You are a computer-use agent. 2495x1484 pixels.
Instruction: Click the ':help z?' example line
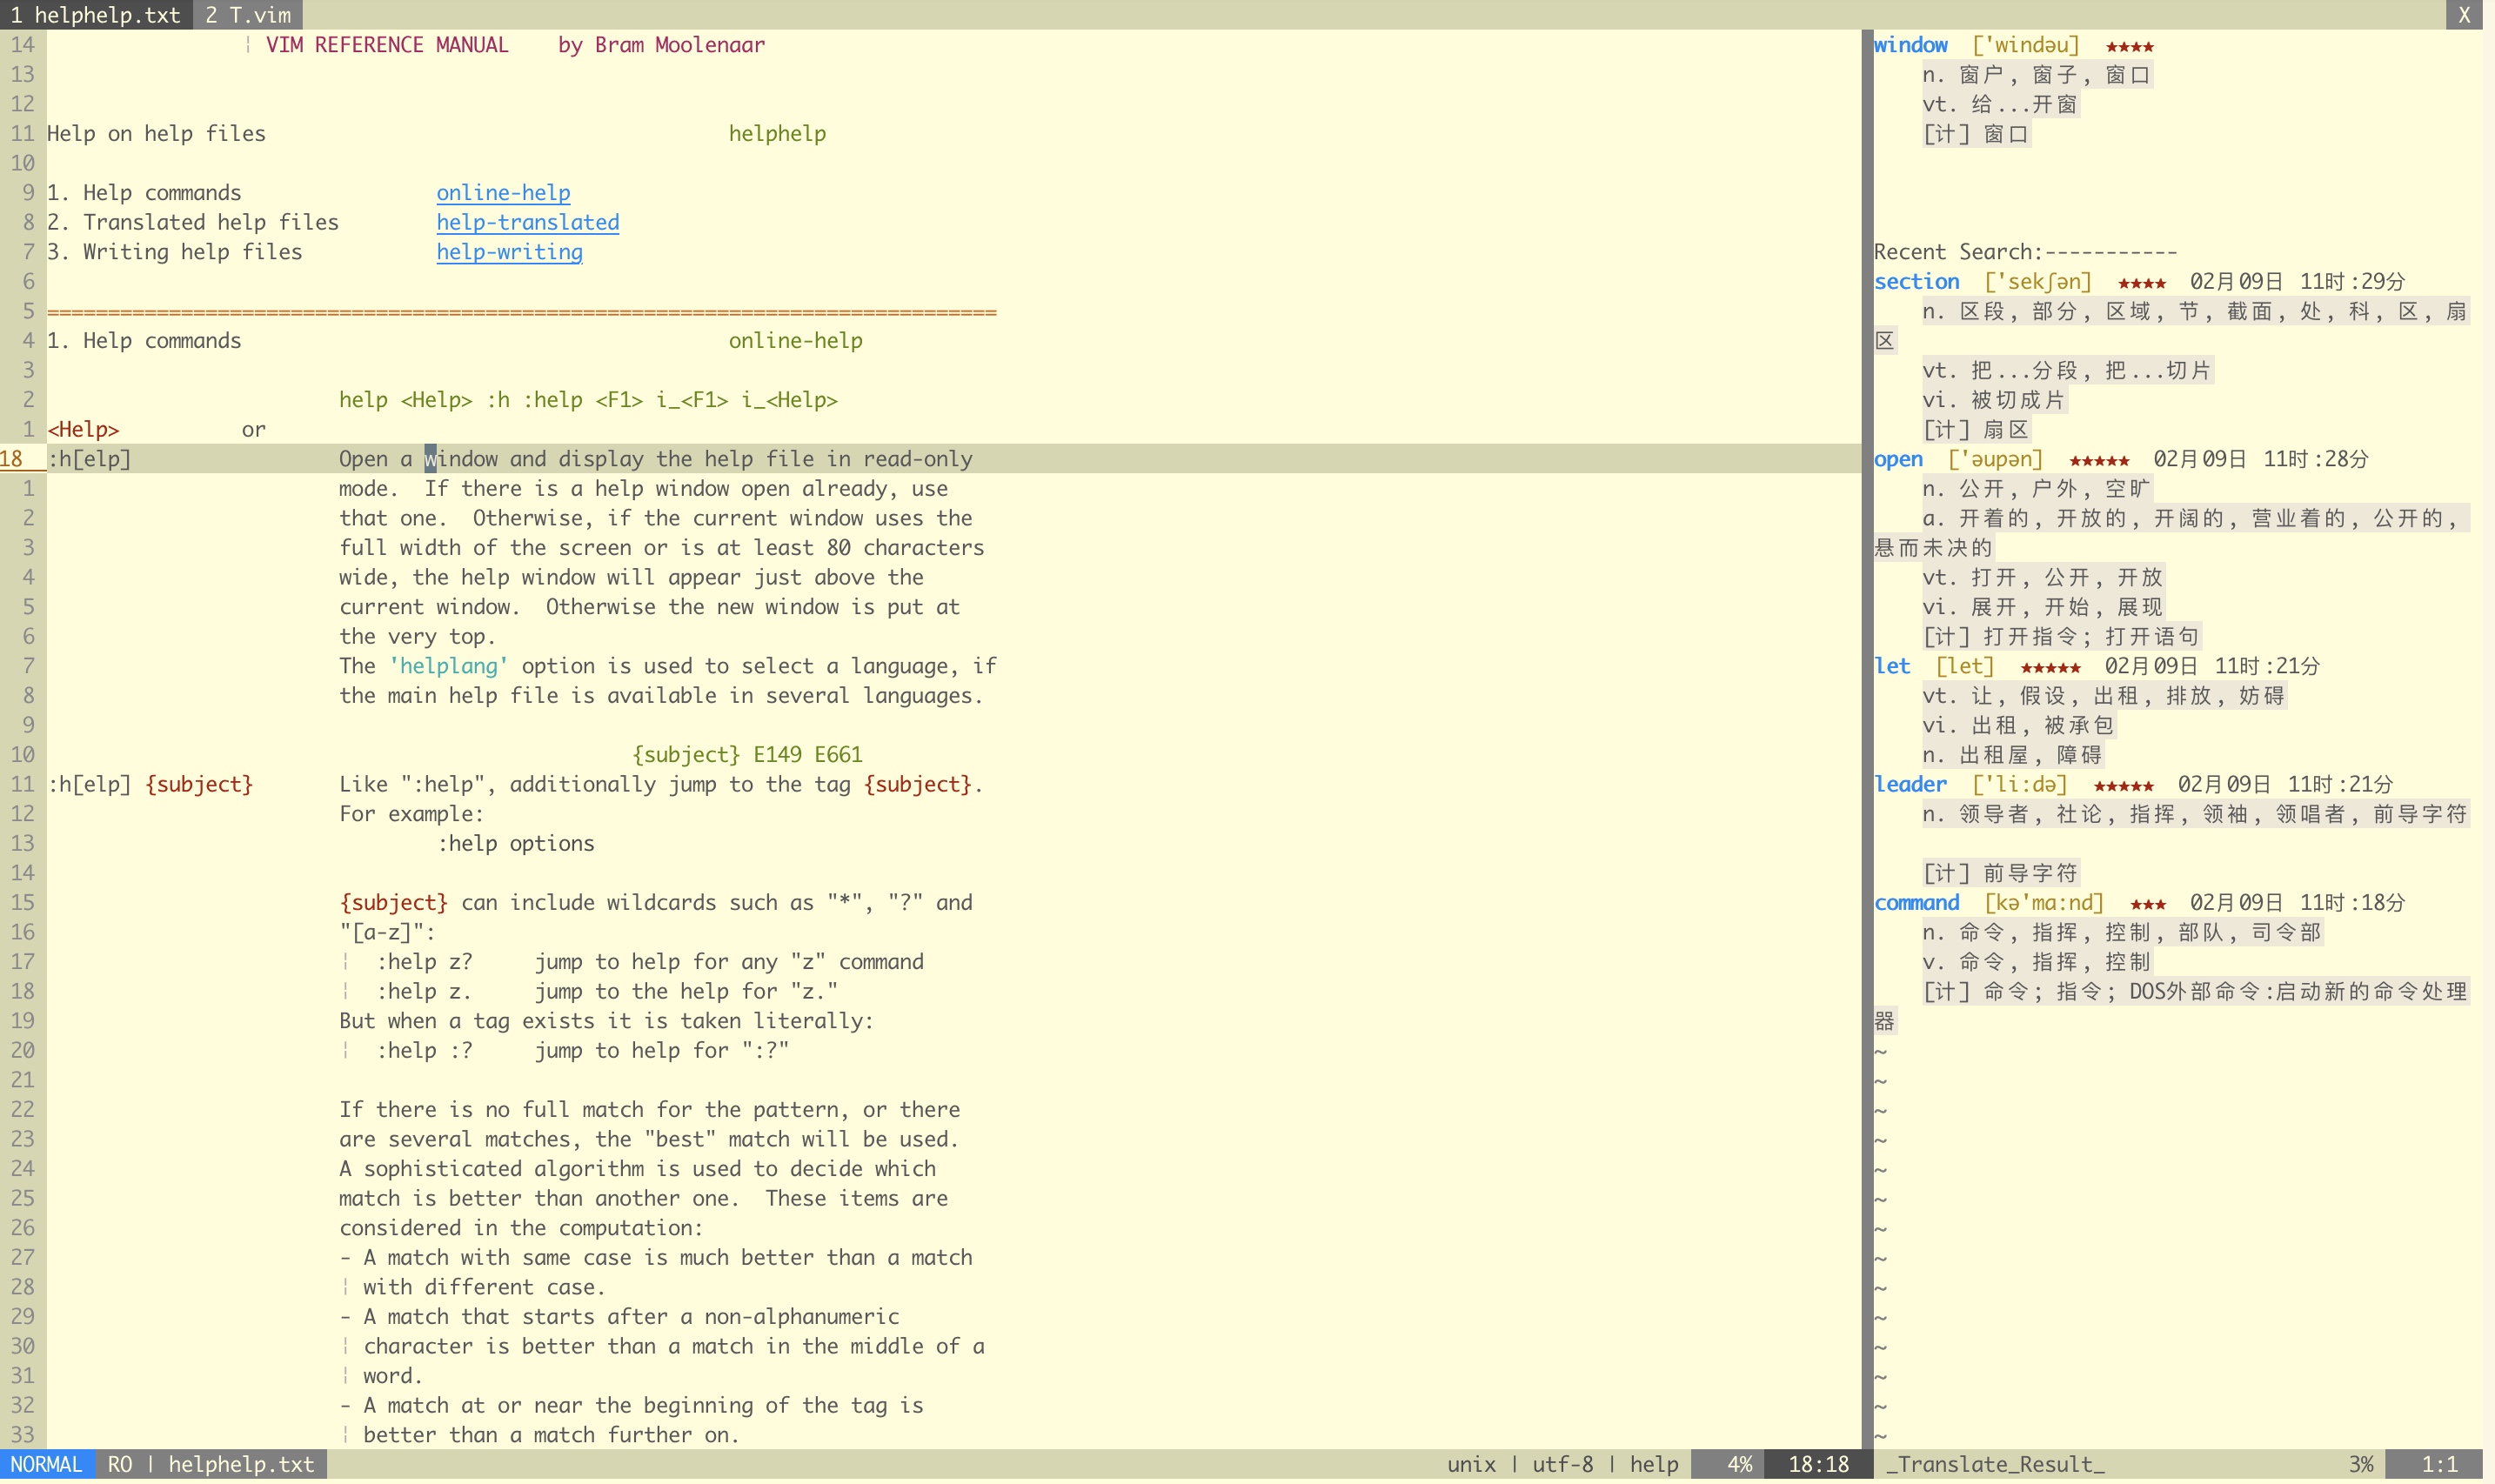pyautogui.click(x=650, y=961)
